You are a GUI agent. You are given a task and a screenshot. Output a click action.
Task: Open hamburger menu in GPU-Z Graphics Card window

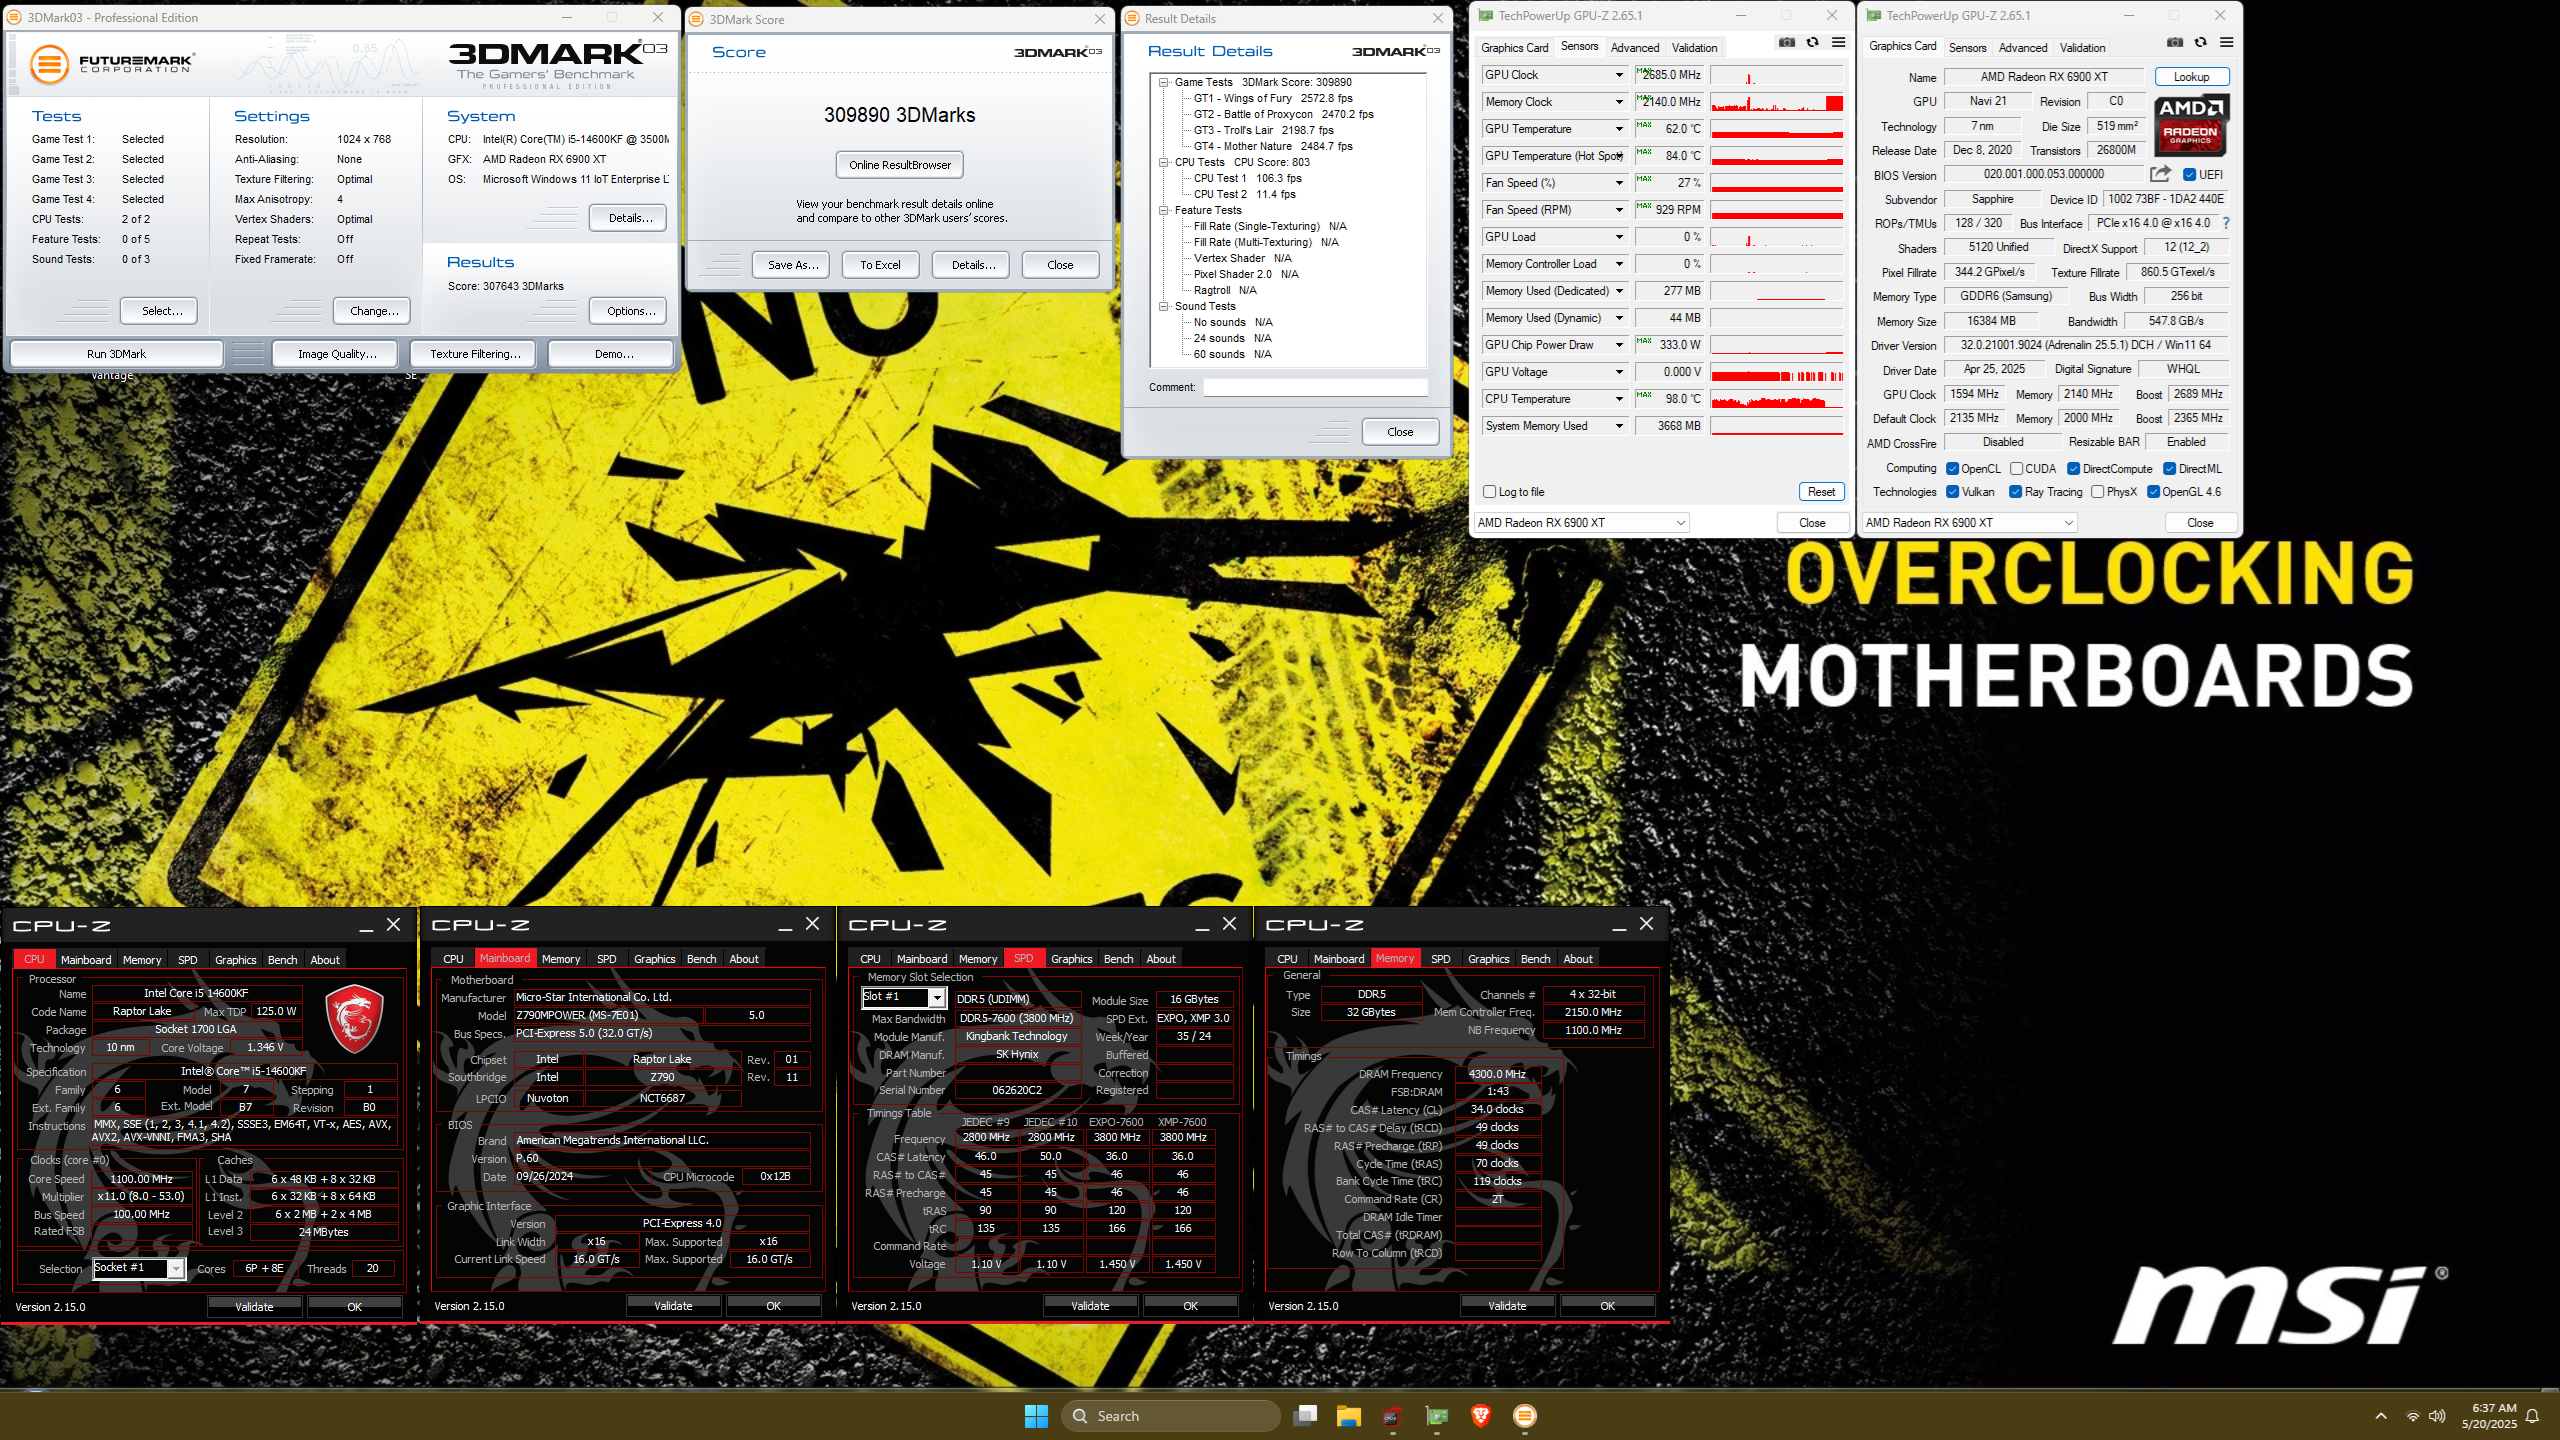point(2226,43)
